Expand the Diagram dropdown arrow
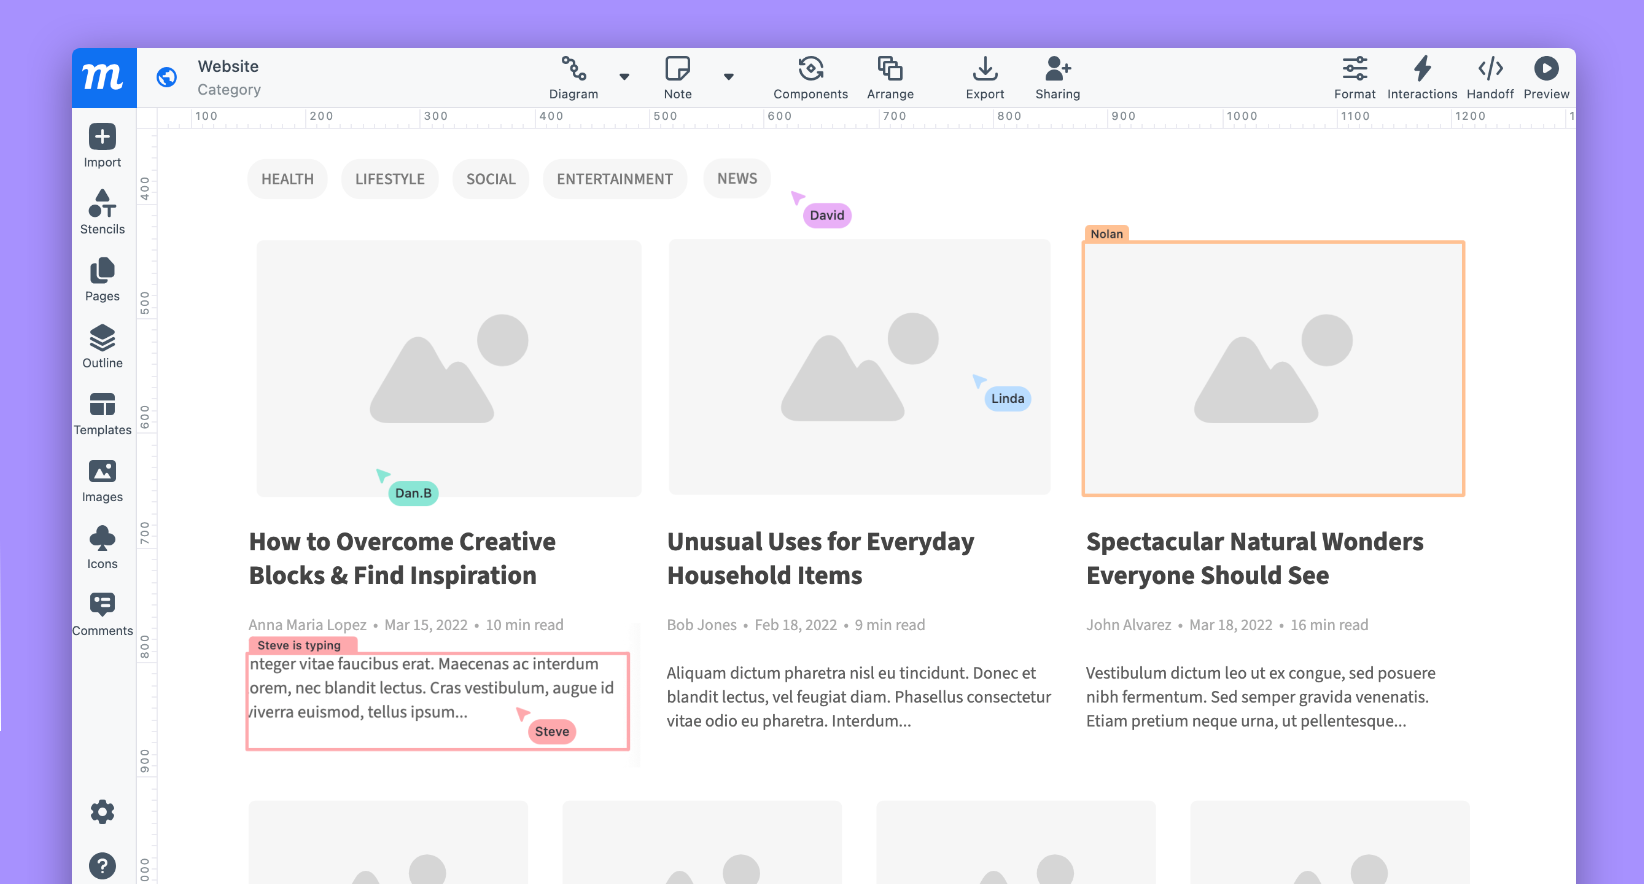 (x=625, y=77)
